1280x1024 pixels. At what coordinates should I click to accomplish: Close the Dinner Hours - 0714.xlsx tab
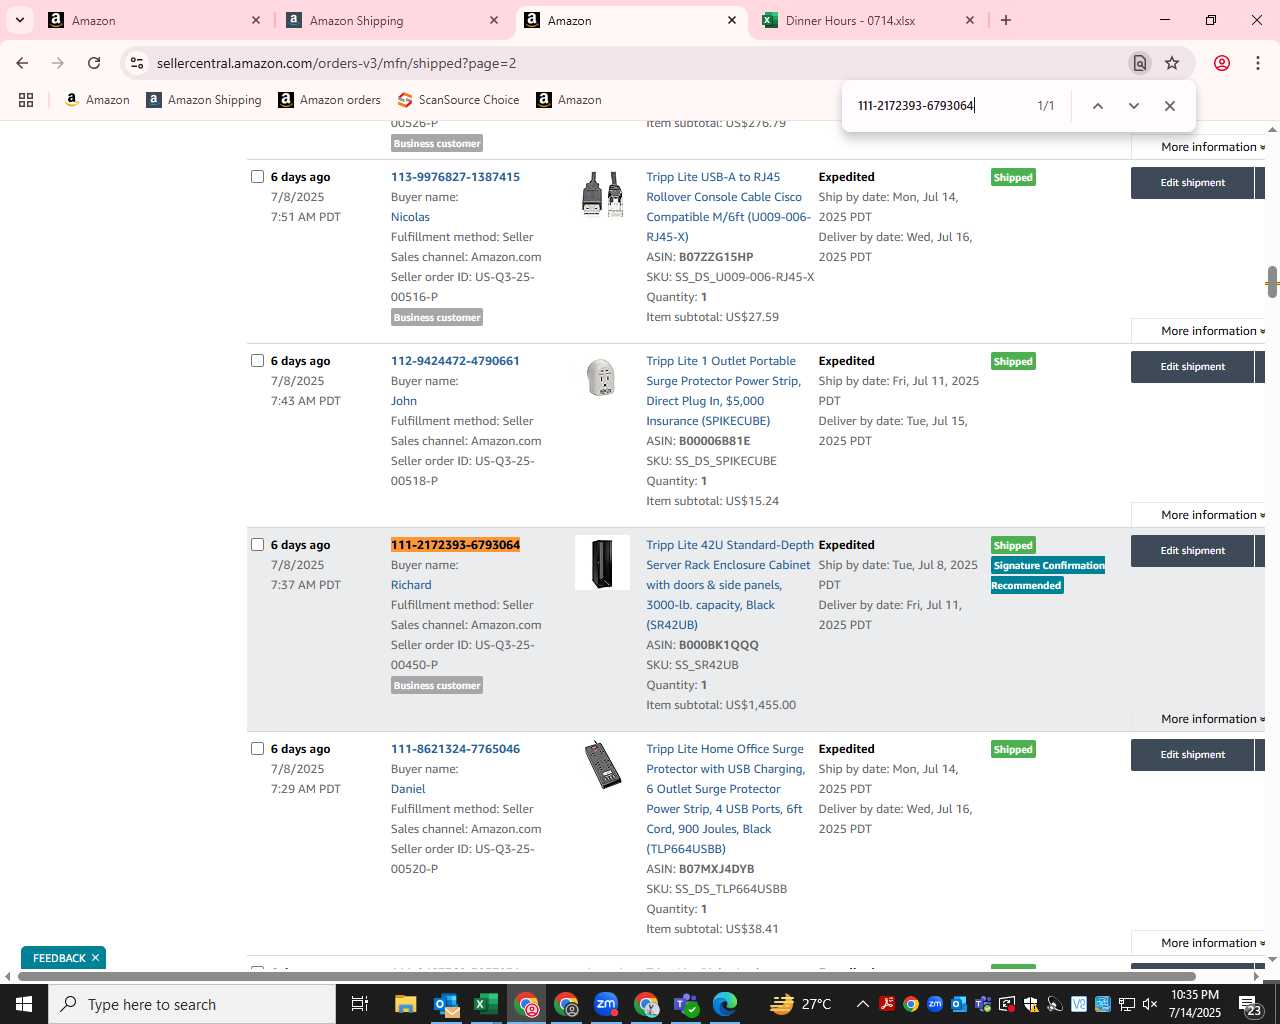pos(969,20)
